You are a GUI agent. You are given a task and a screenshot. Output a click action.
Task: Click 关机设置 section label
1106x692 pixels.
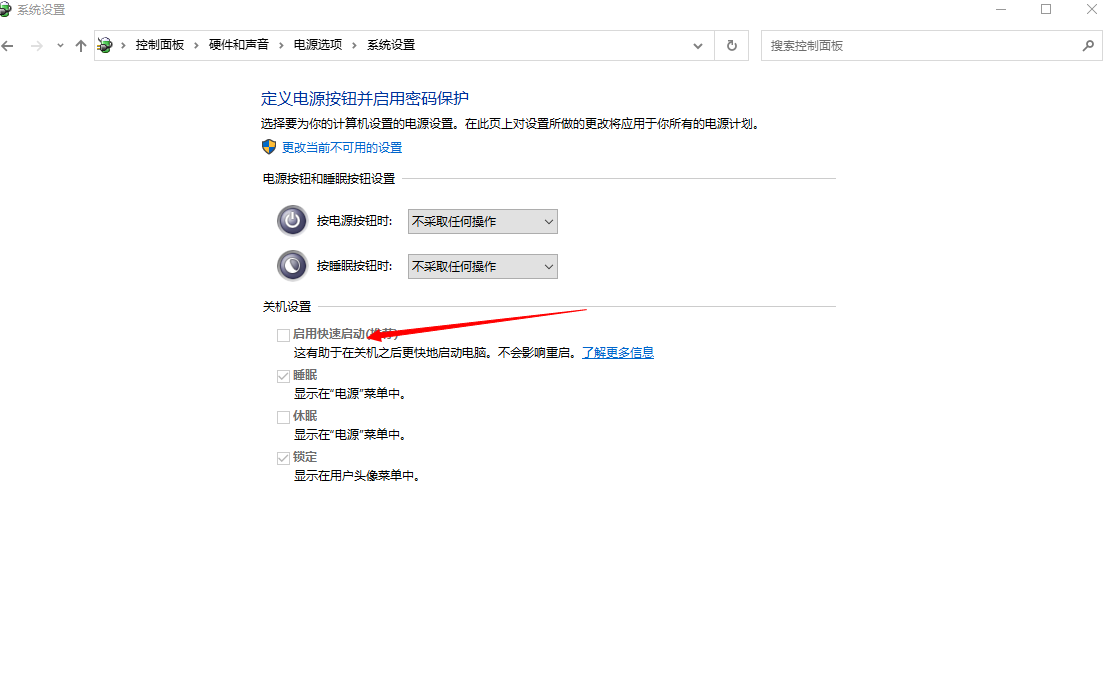click(287, 307)
